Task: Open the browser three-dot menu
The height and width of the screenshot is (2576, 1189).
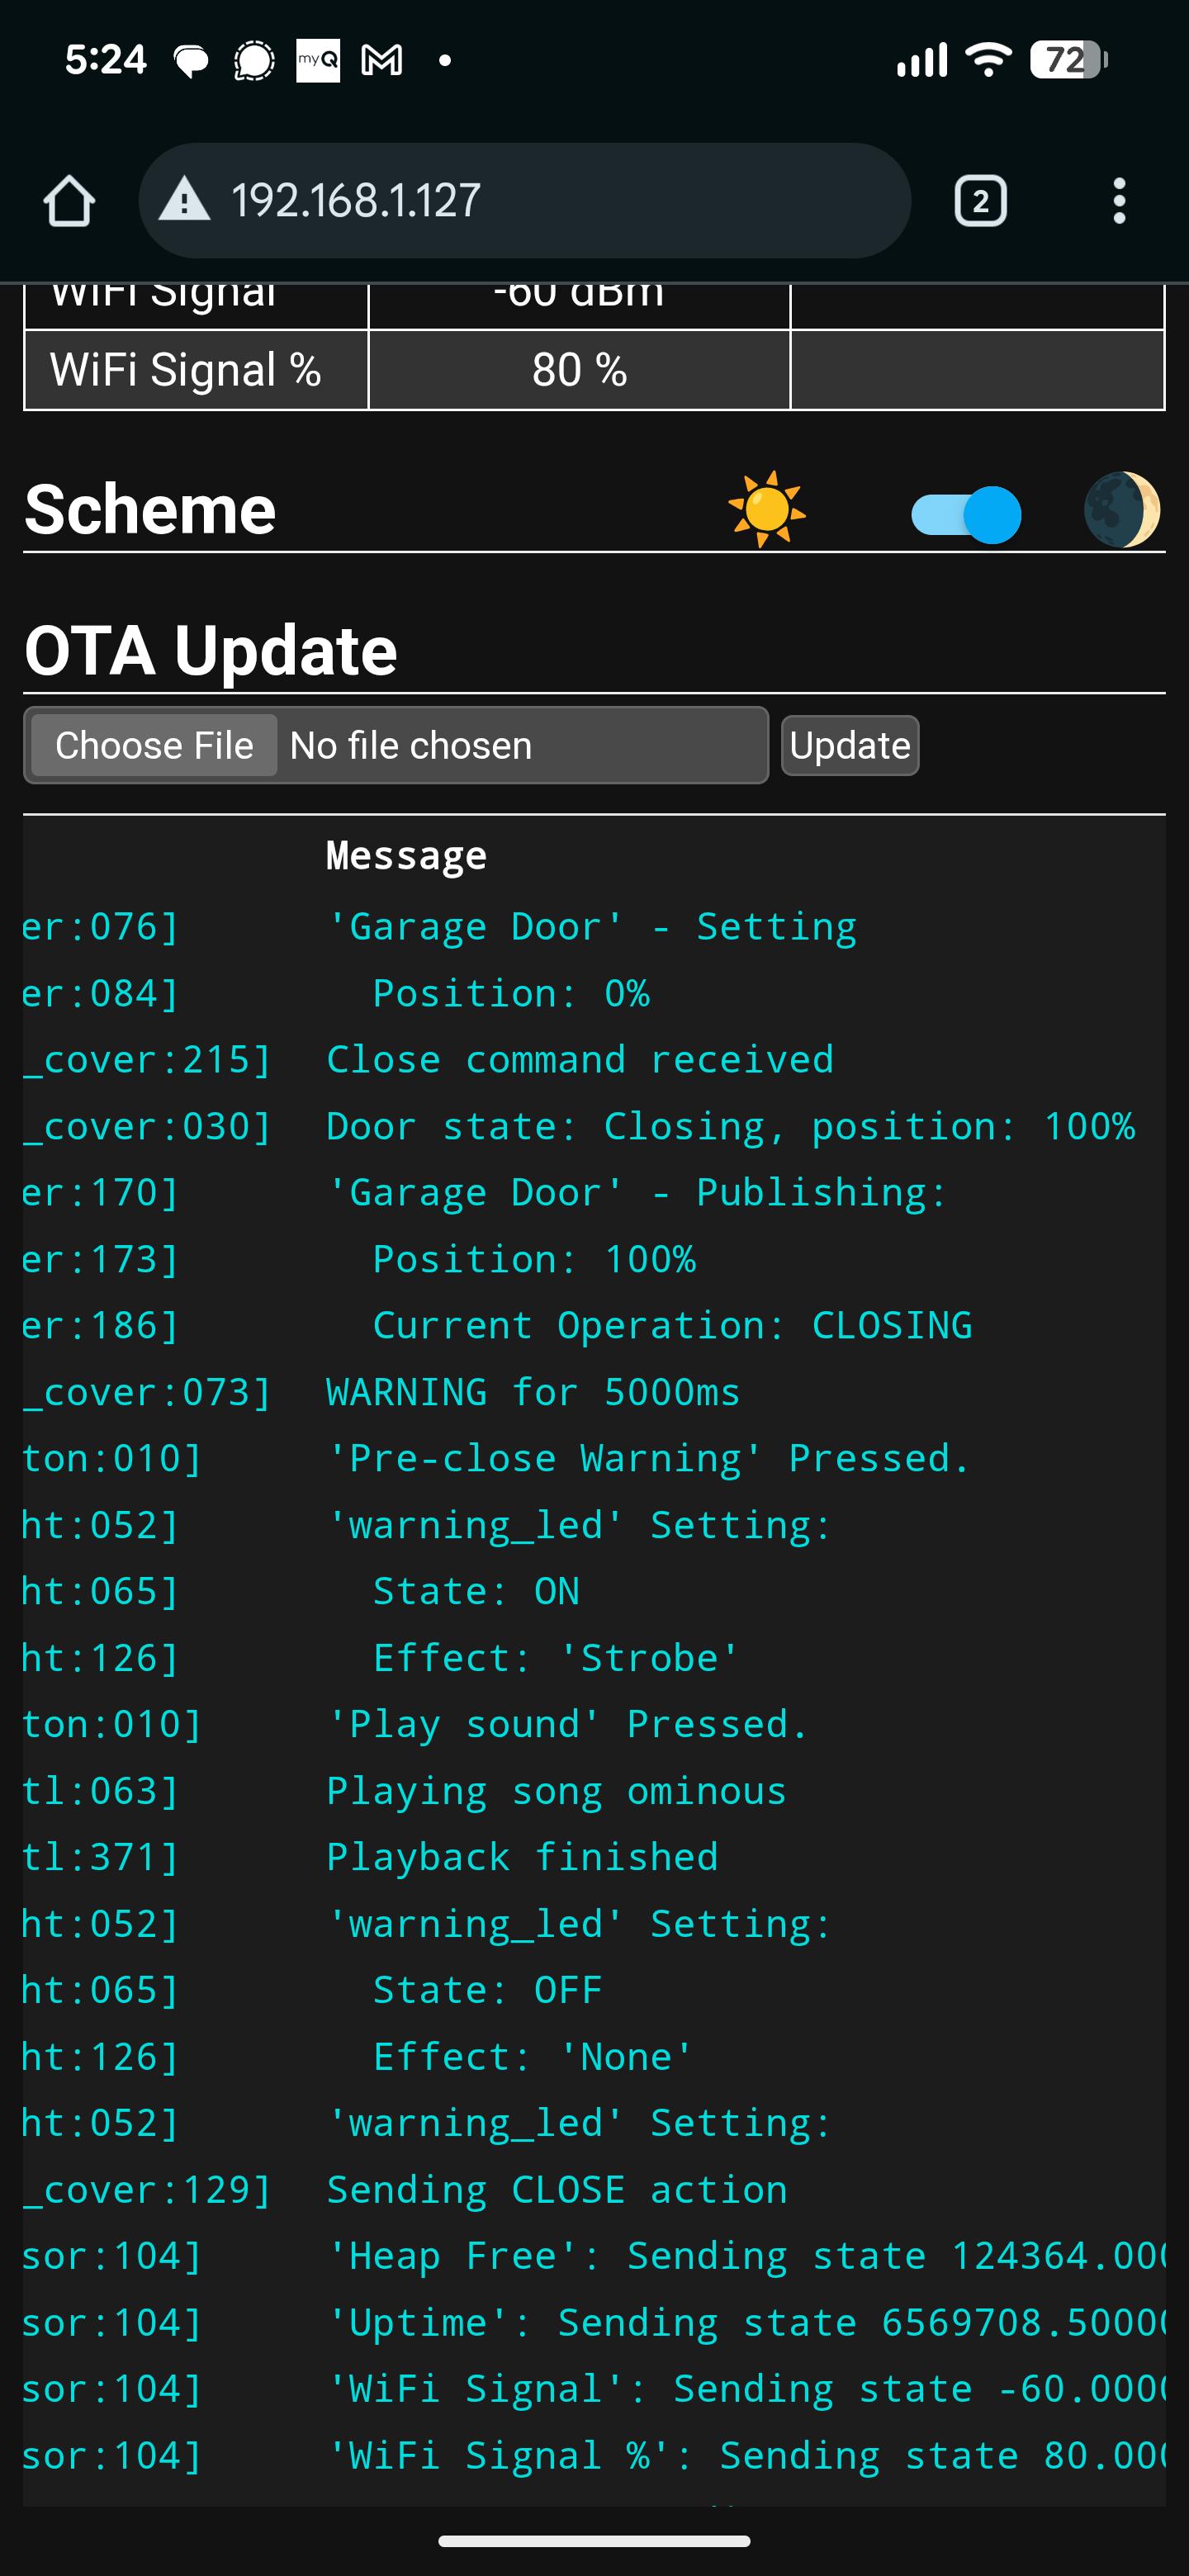Action: pyautogui.click(x=1119, y=201)
